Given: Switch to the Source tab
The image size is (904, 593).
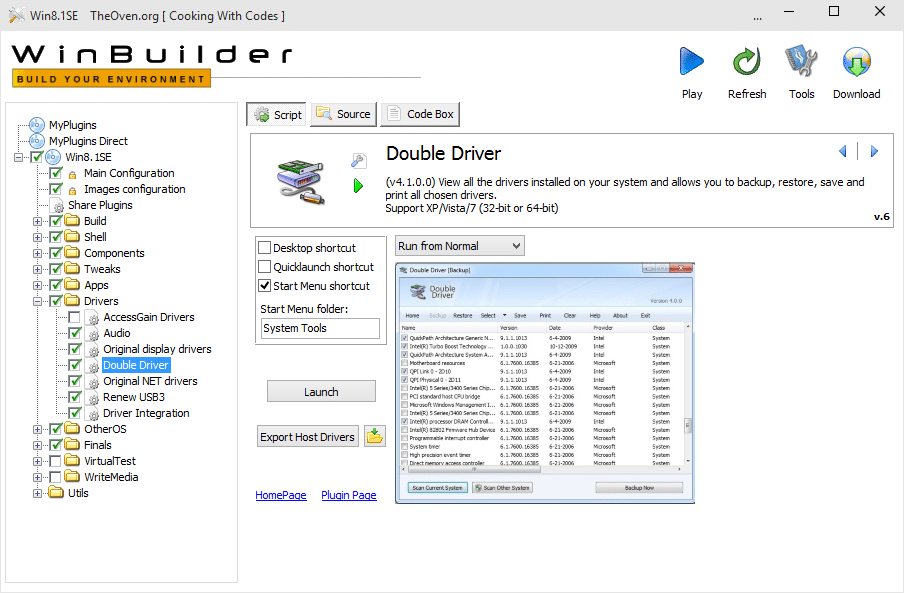Looking at the screenshot, I should (344, 114).
